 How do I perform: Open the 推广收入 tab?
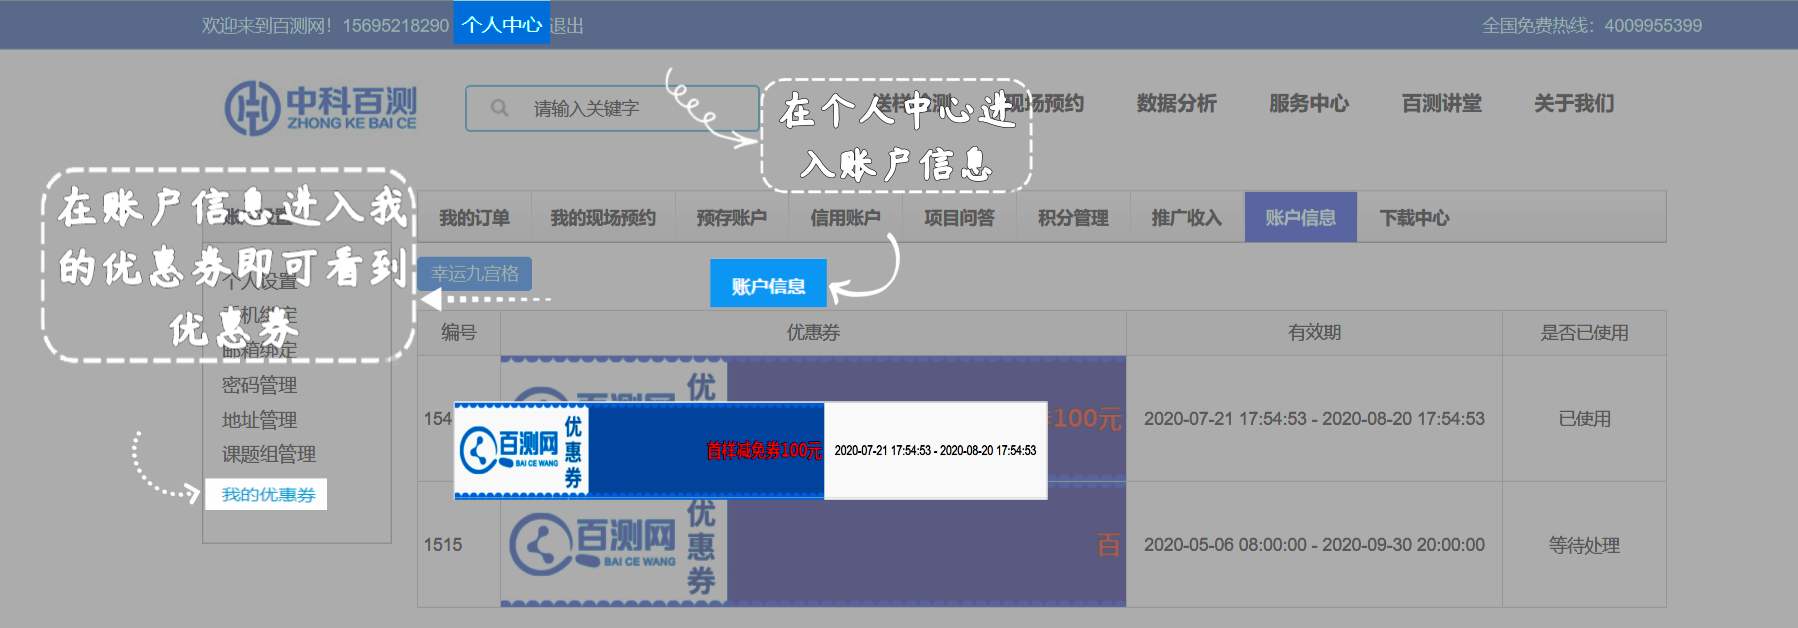(x=1186, y=217)
